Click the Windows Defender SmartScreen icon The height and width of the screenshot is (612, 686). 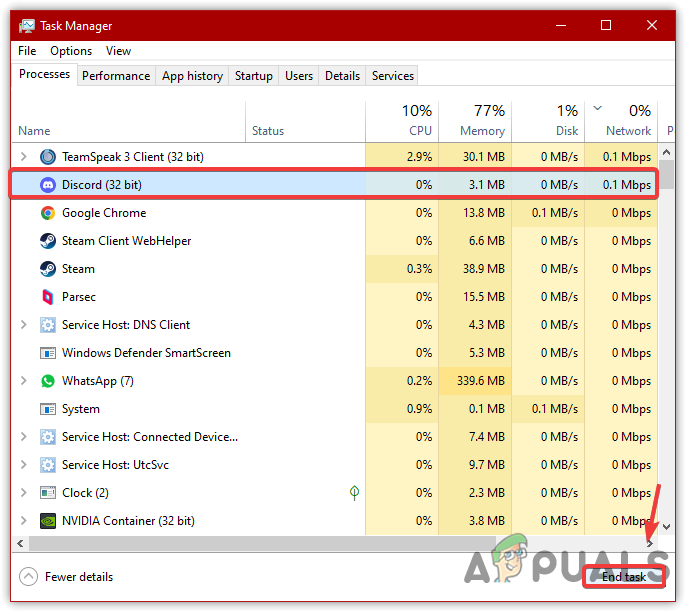(x=48, y=353)
